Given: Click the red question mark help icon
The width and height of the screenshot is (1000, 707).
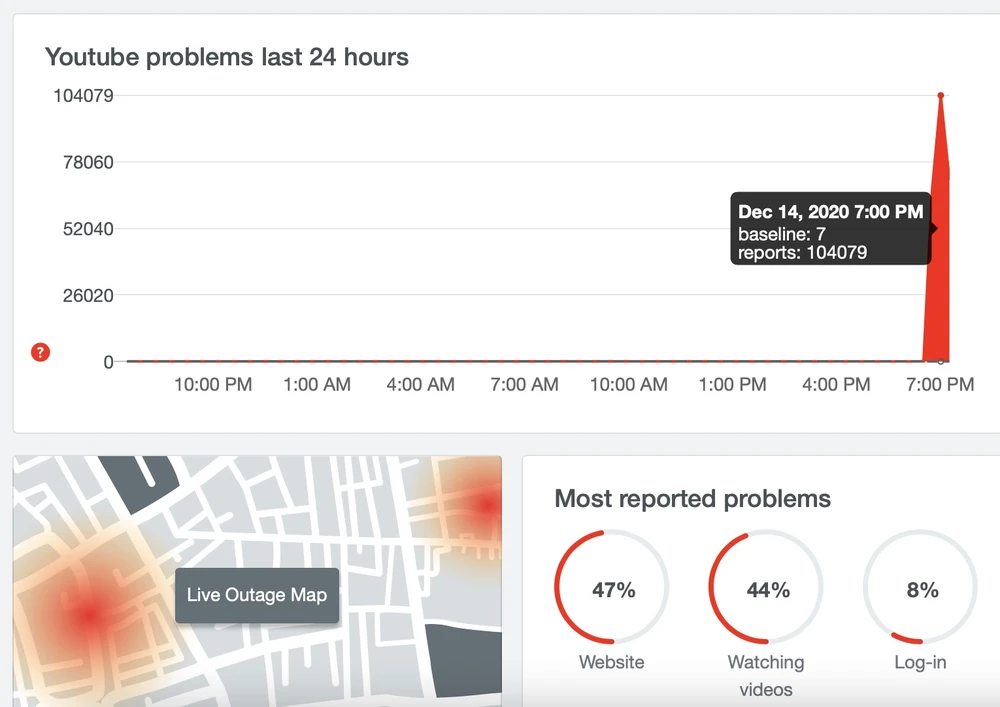Looking at the screenshot, I should click(40, 352).
